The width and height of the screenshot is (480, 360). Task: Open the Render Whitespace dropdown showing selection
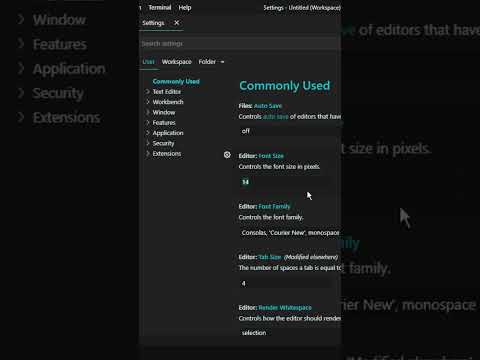pyautogui.click(x=289, y=333)
